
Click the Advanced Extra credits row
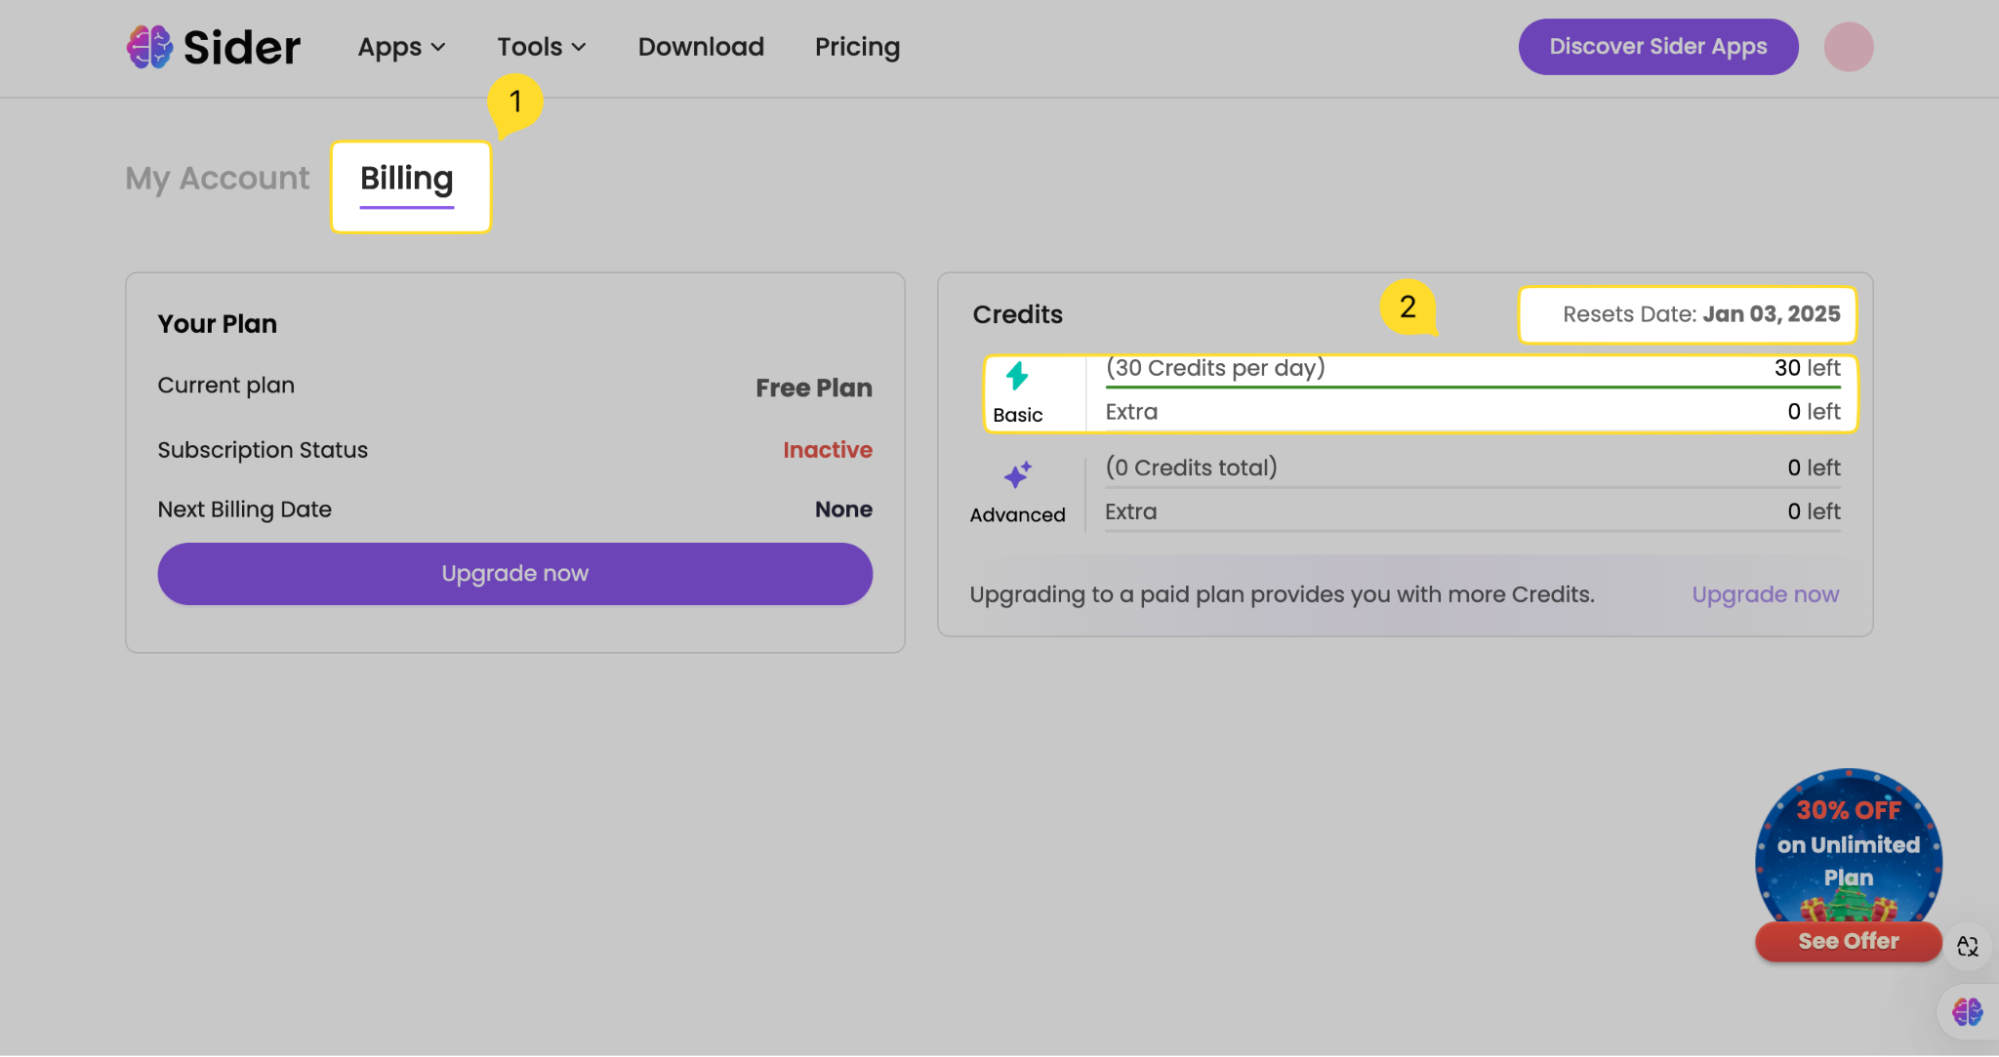(1472, 512)
